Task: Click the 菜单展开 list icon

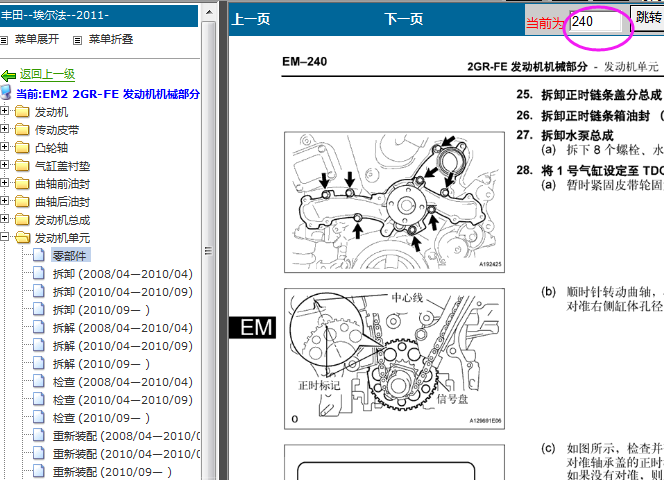Action: [x=4, y=40]
